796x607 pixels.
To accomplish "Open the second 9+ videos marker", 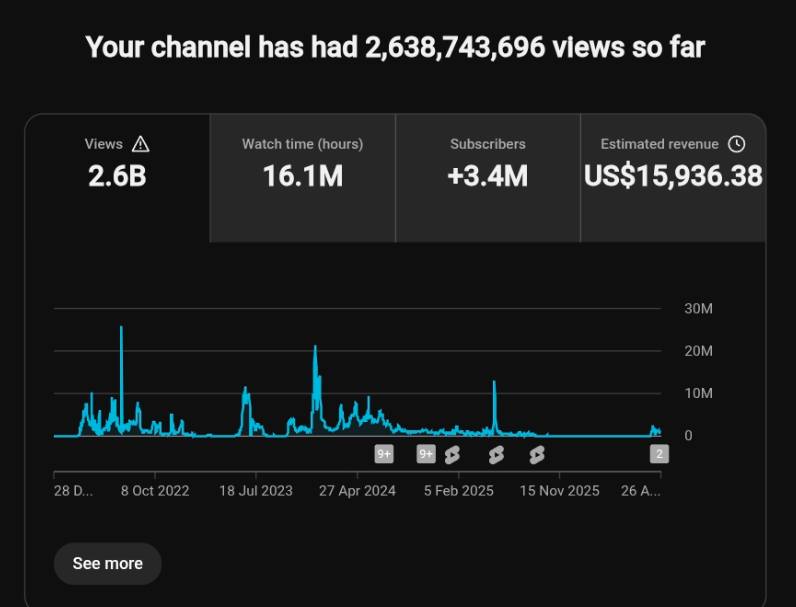I will pyautogui.click(x=426, y=454).
